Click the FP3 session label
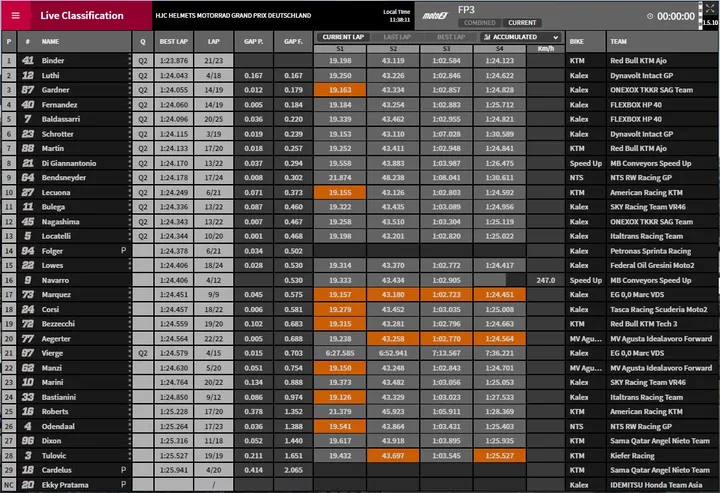The height and width of the screenshot is (493, 720). click(x=466, y=10)
